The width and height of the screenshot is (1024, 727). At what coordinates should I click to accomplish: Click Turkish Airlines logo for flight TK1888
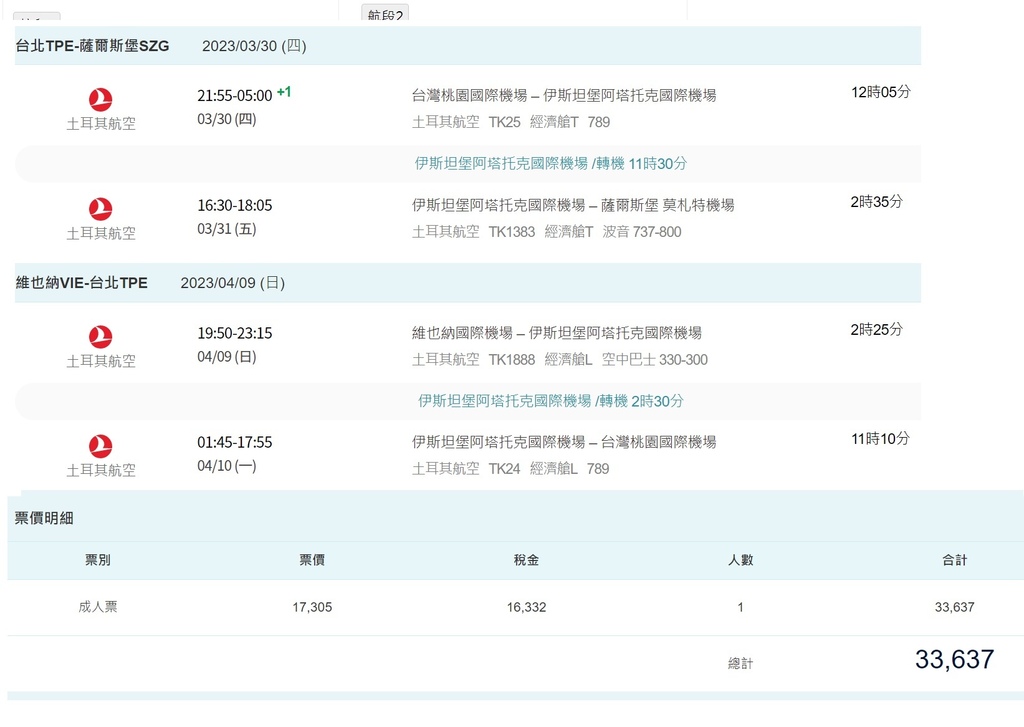(101, 337)
